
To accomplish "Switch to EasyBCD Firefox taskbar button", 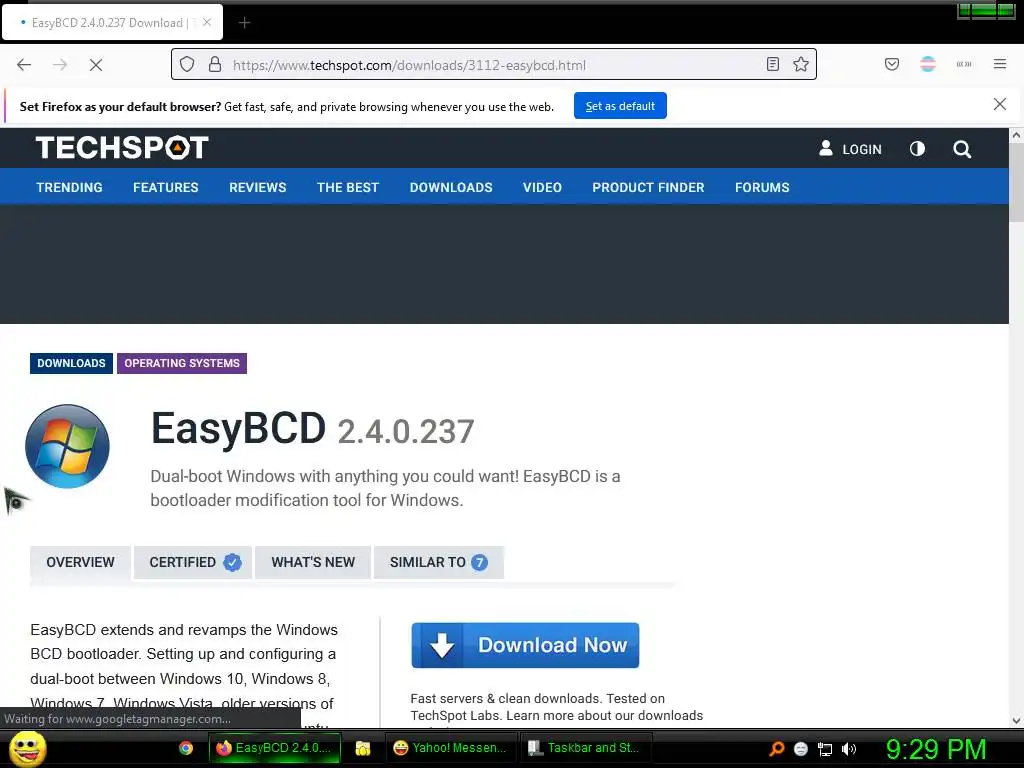I will pos(275,748).
